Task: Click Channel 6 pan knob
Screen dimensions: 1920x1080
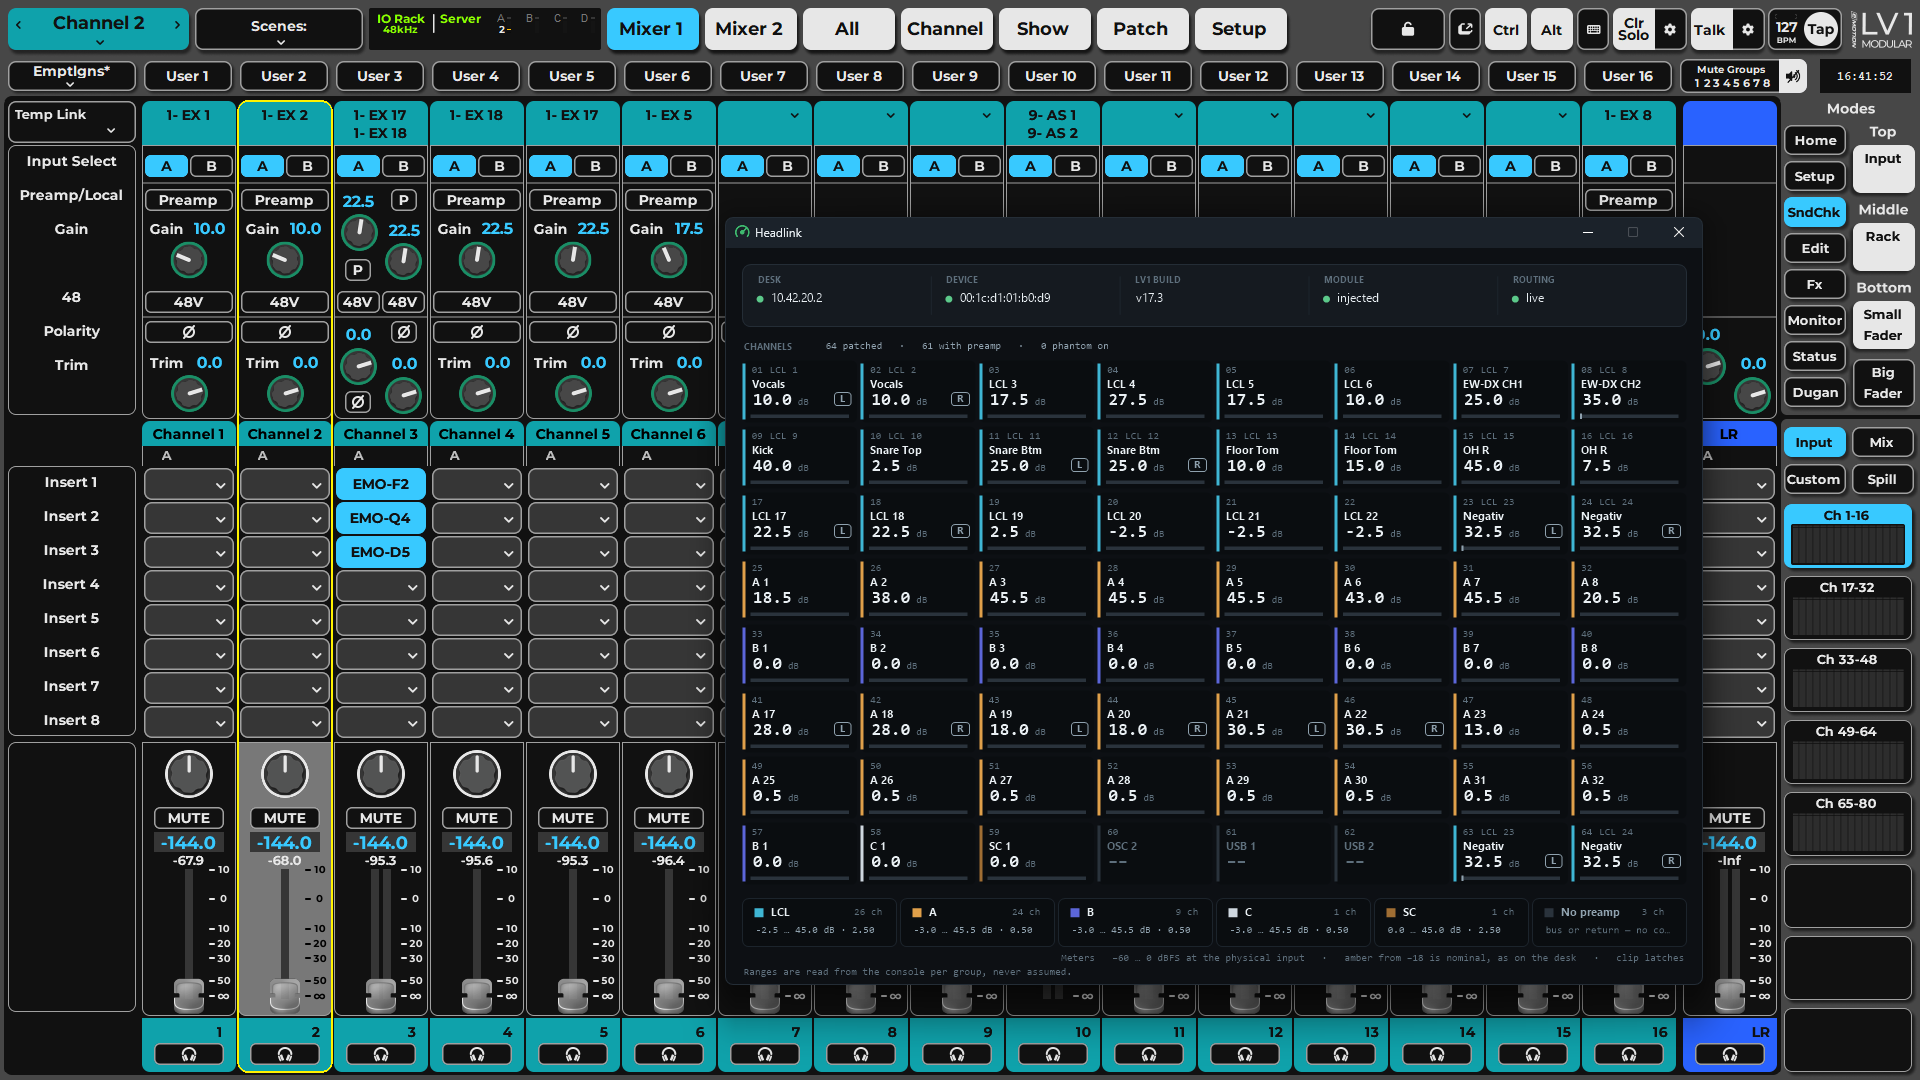Action: click(669, 774)
